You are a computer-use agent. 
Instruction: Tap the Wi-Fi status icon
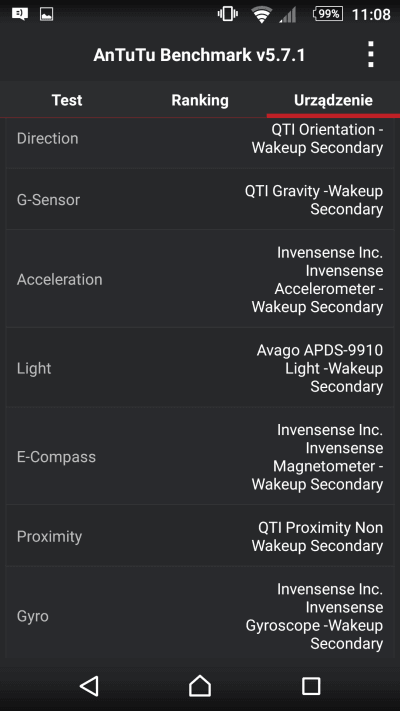[262, 15]
